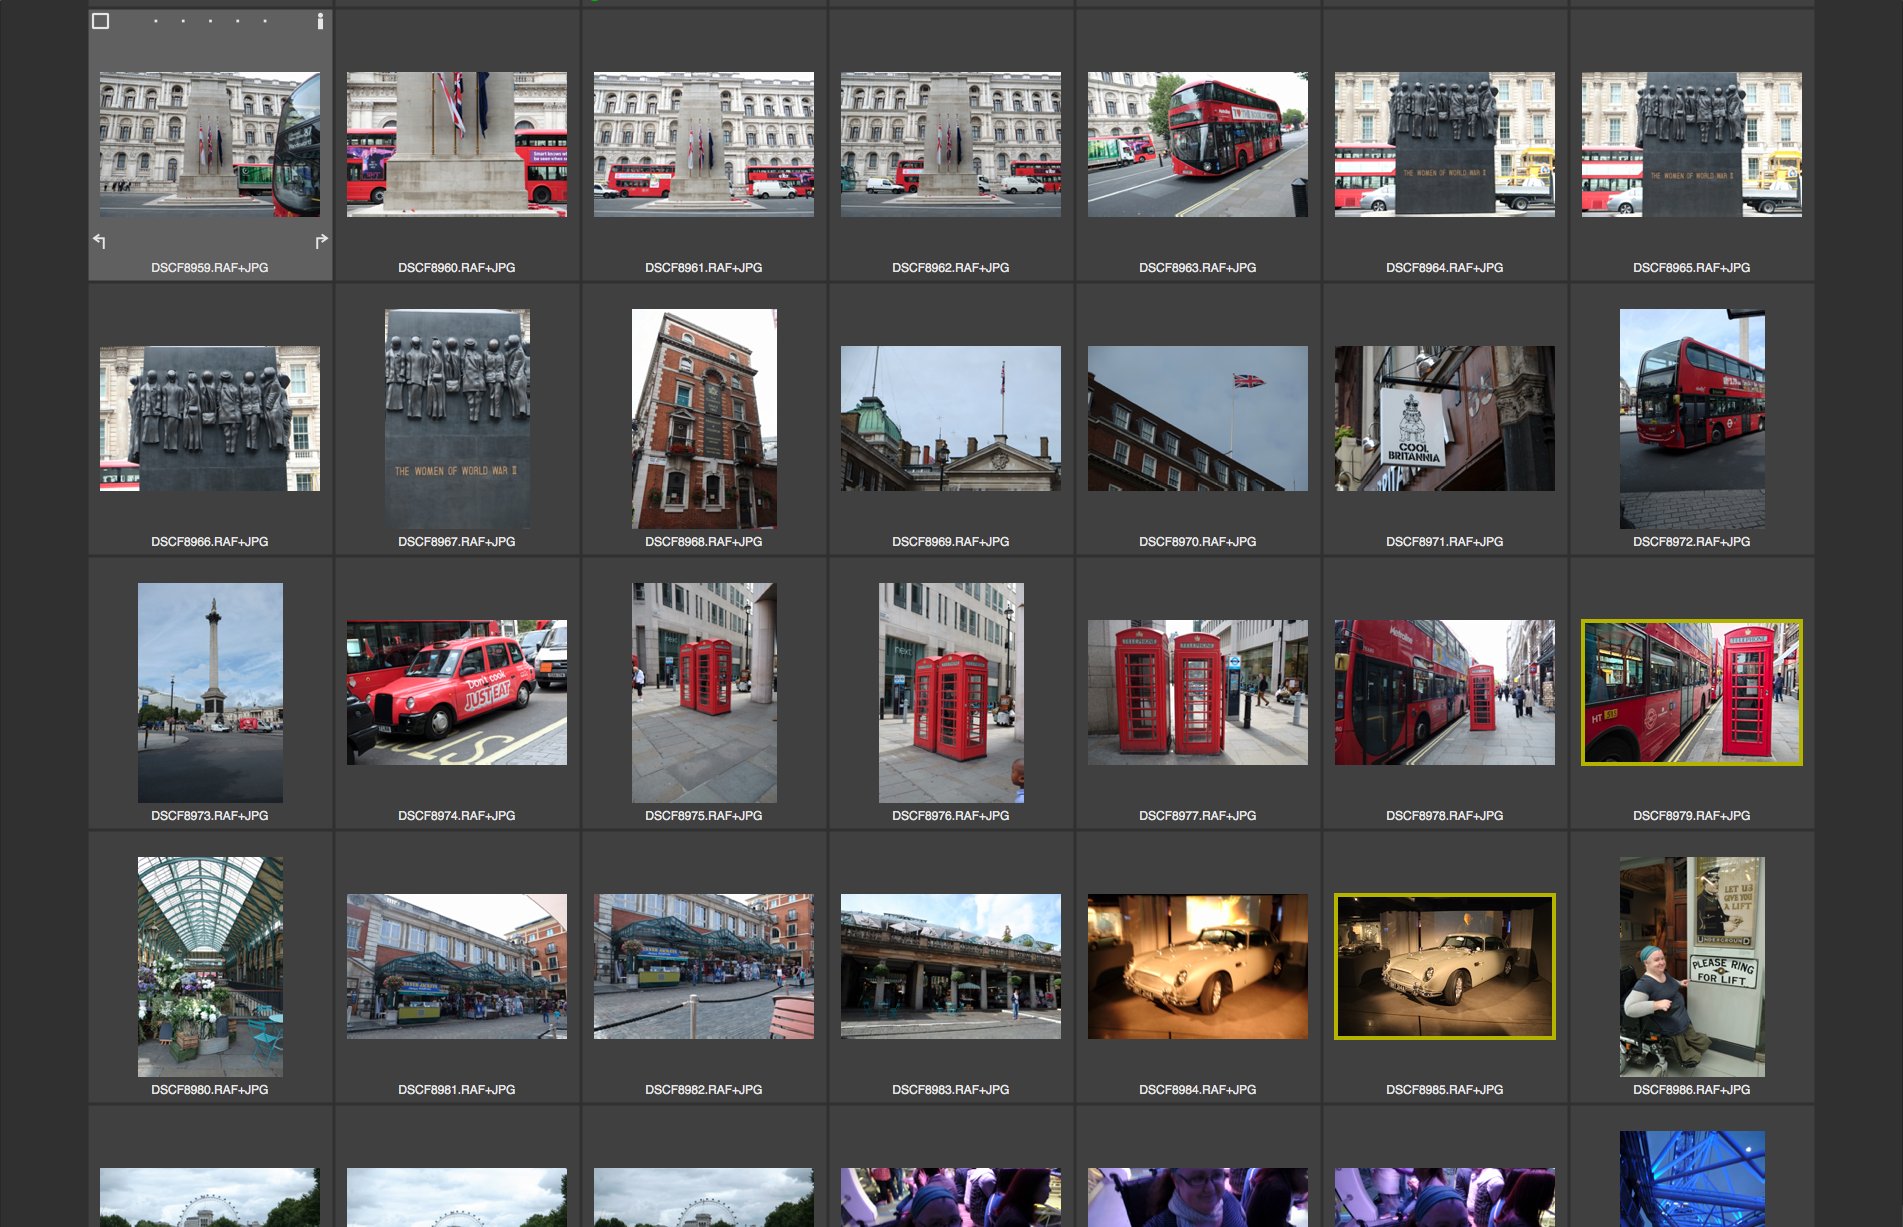Click the filename DSCF8974.RAF+JPG
Screen dimensions: 1903x1227
tap(457, 816)
